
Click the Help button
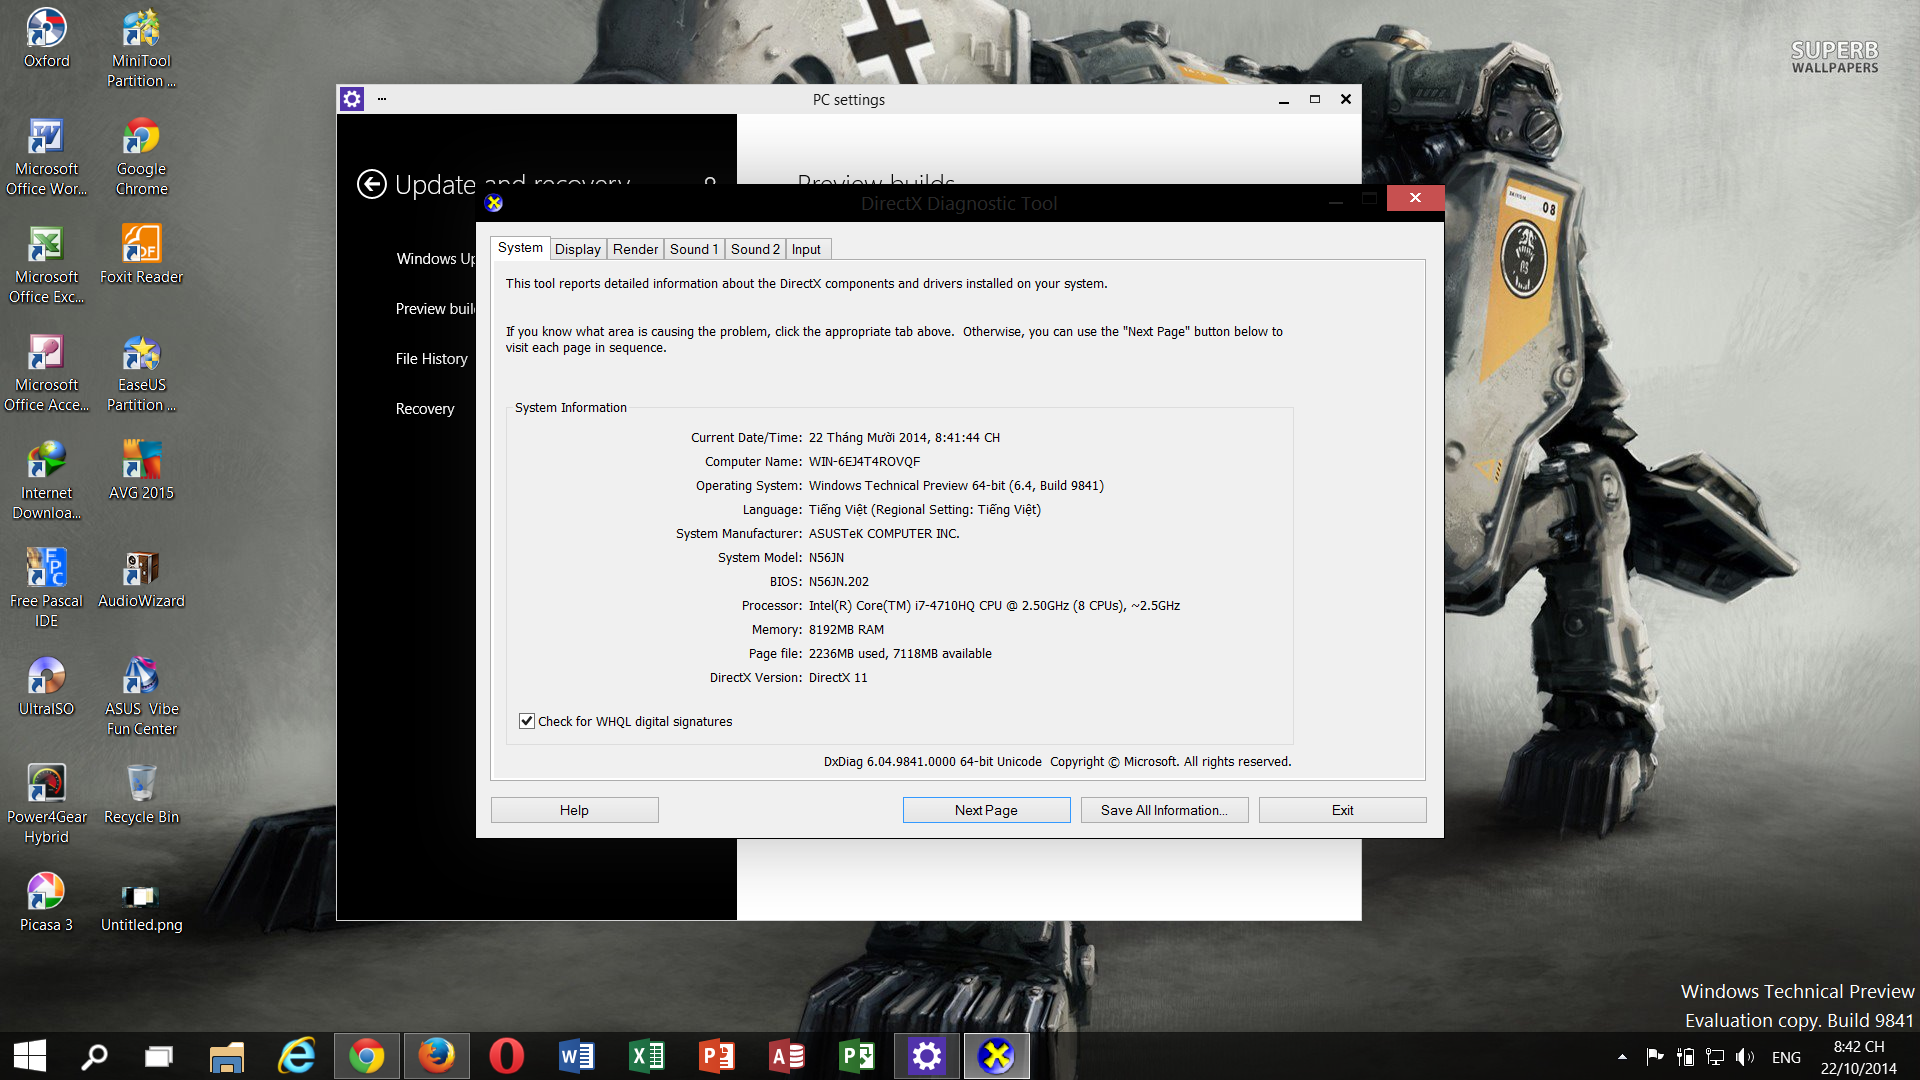click(x=574, y=810)
